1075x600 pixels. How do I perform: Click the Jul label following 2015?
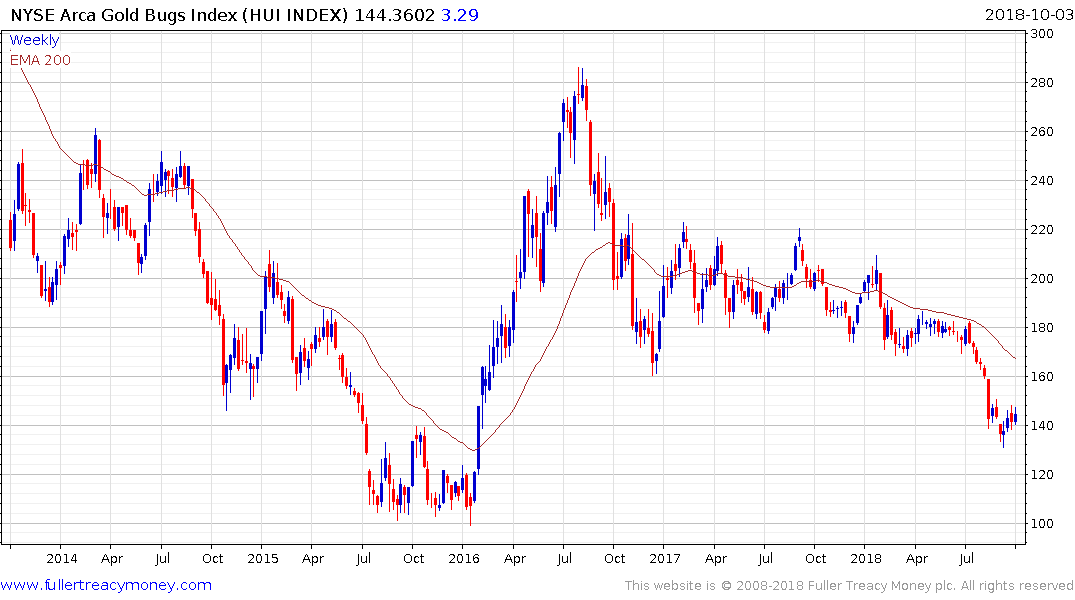coord(363,558)
